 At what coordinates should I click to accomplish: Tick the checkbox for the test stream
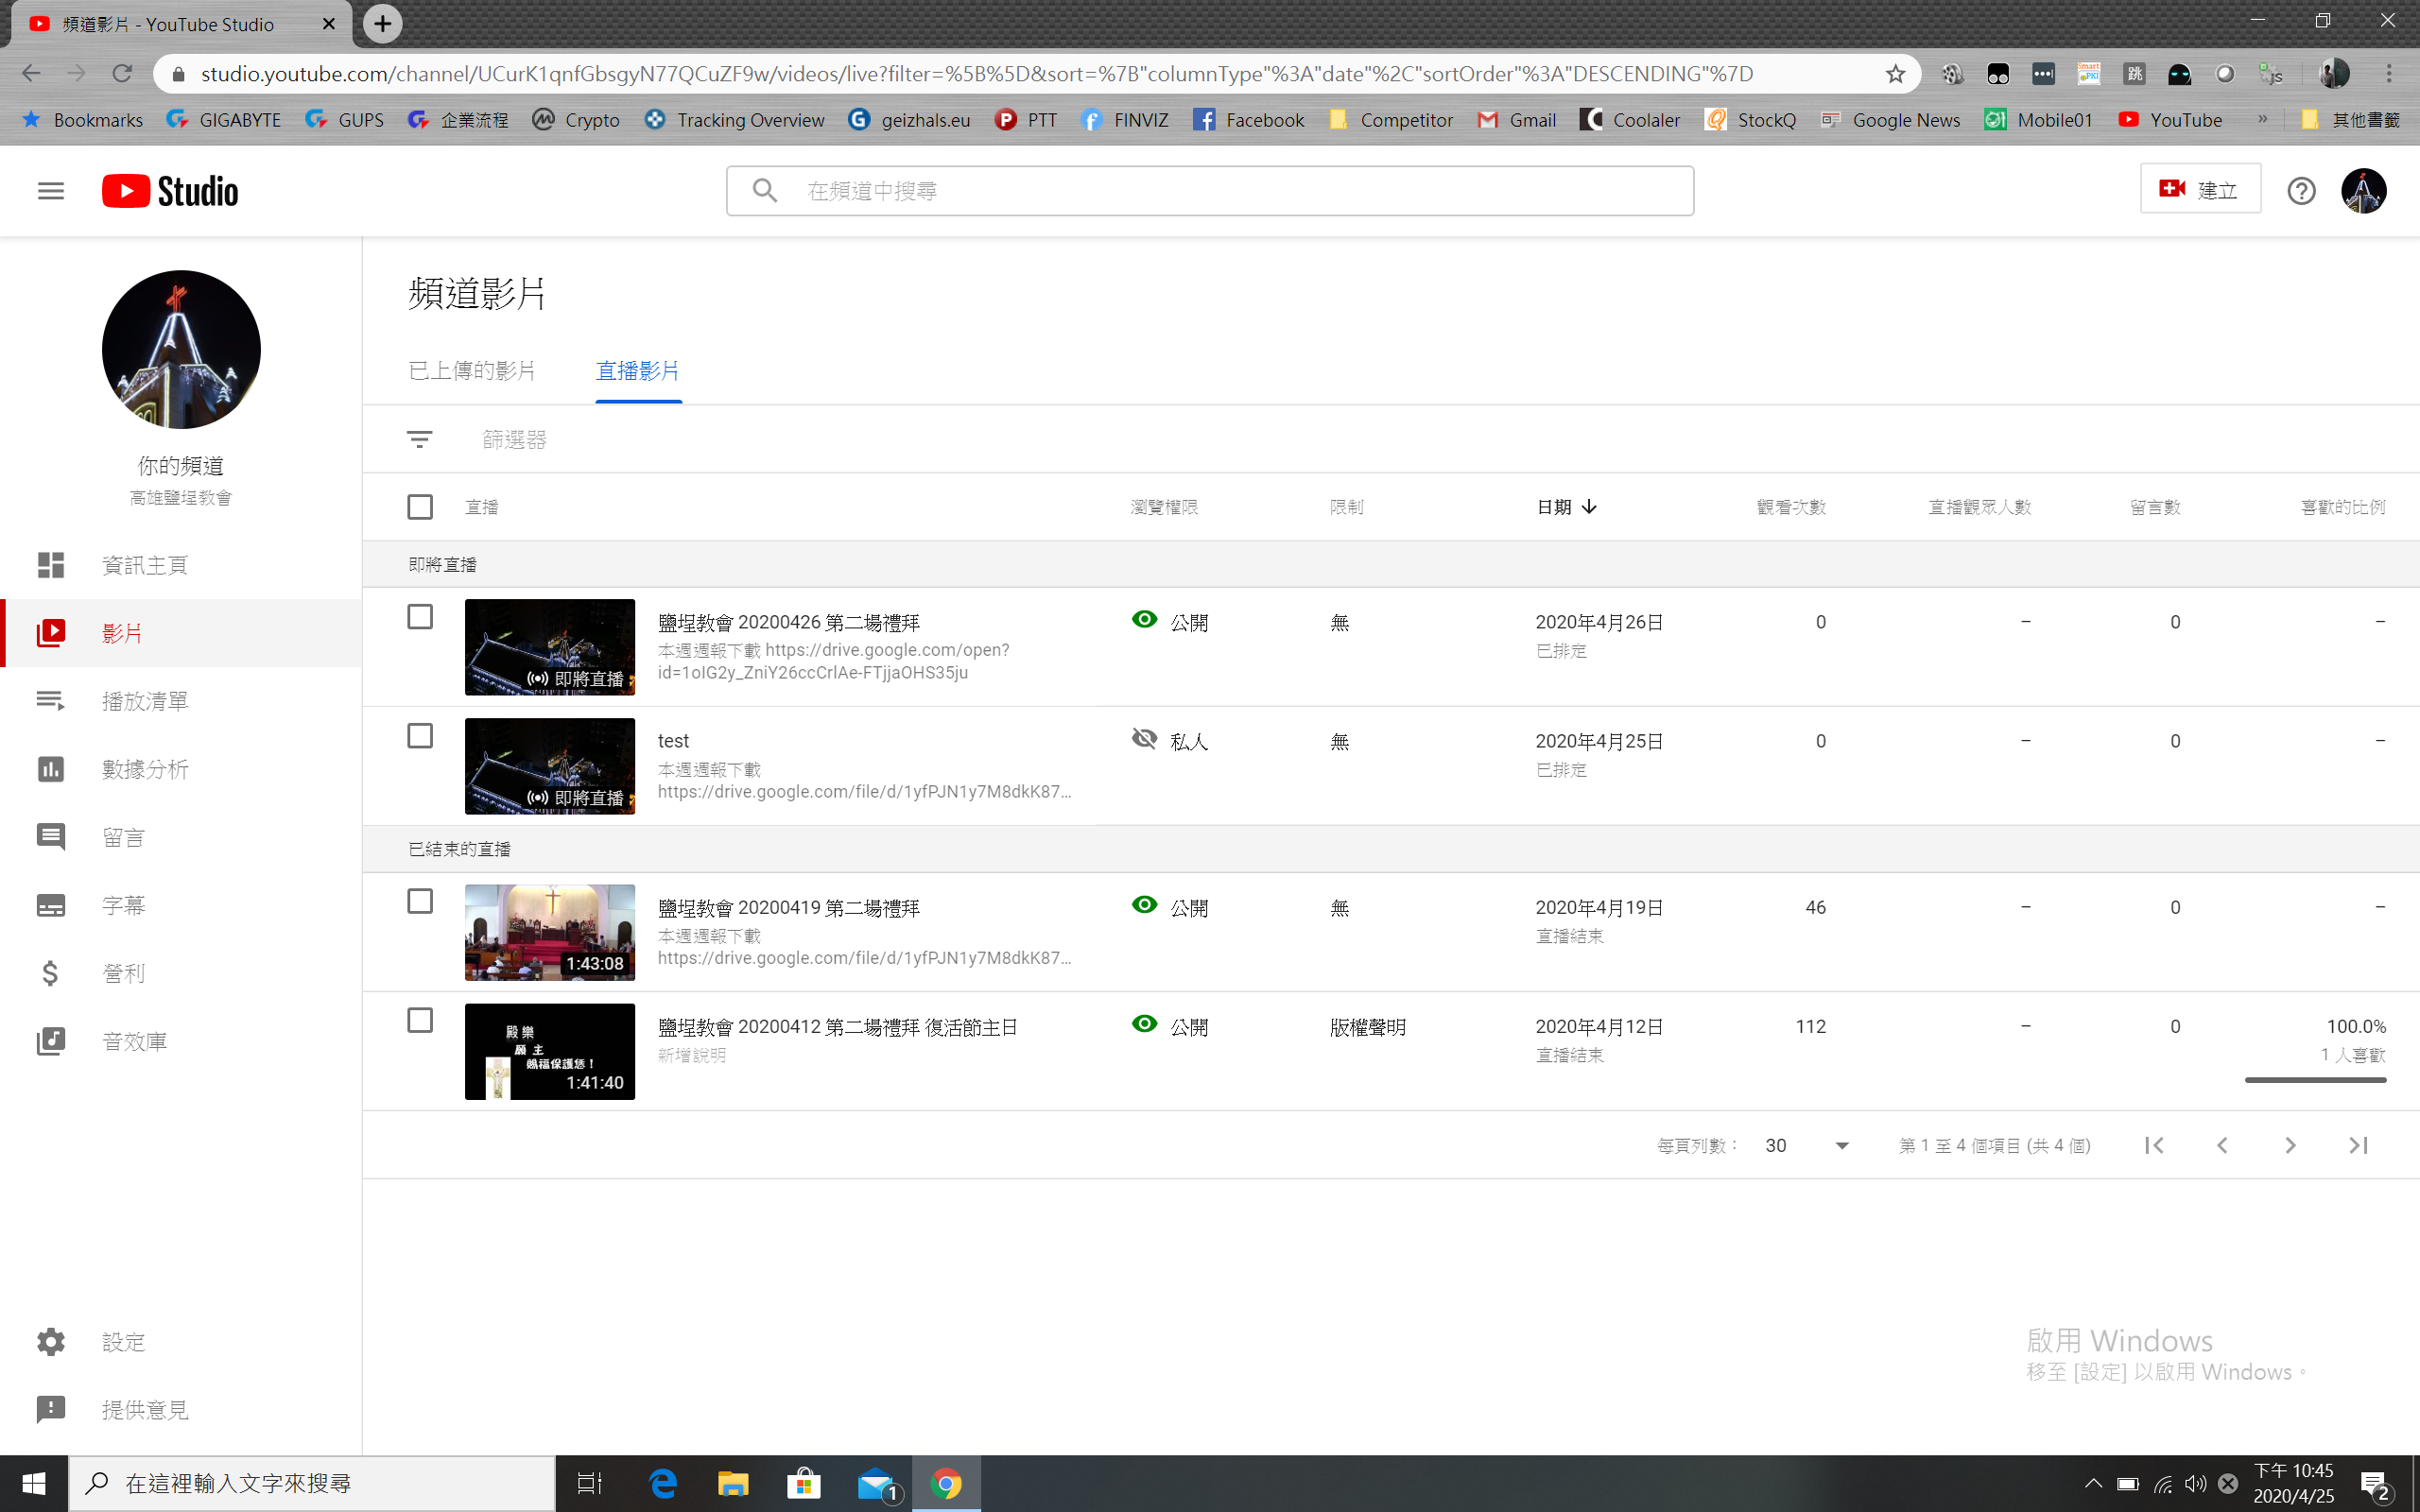point(420,736)
